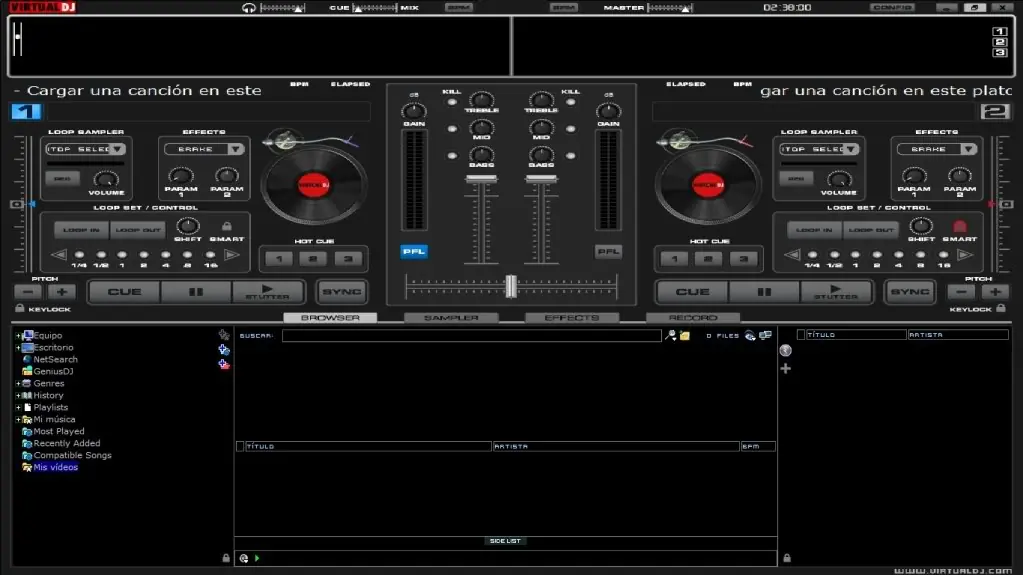1023x575 pixels.
Task: Click the crossfader handle
Action: (x=511, y=286)
